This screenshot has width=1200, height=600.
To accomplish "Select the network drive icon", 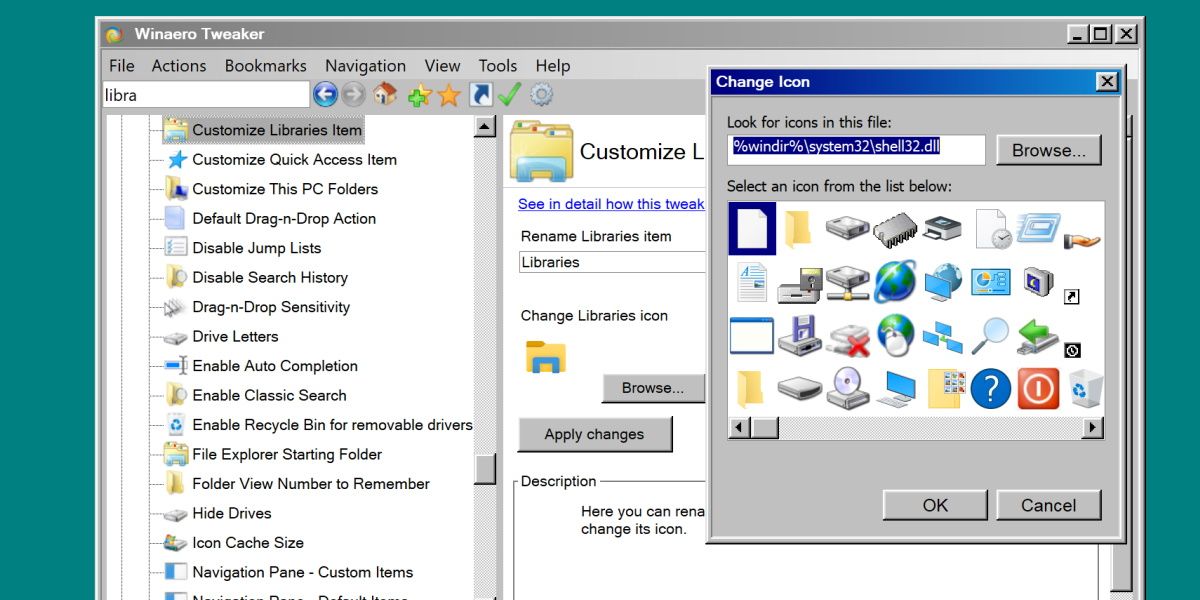I will [847, 282].
